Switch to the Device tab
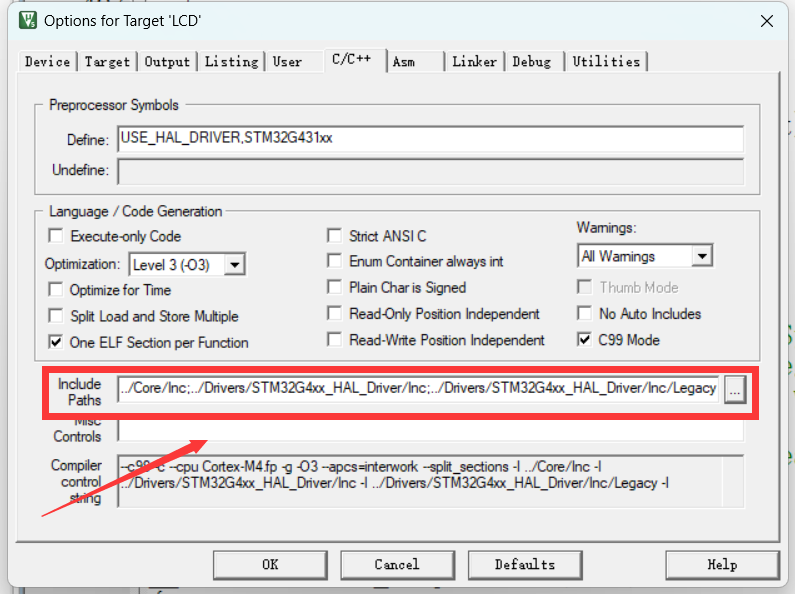795x594 pixels. pyautogui.click(x=48, y=62)
